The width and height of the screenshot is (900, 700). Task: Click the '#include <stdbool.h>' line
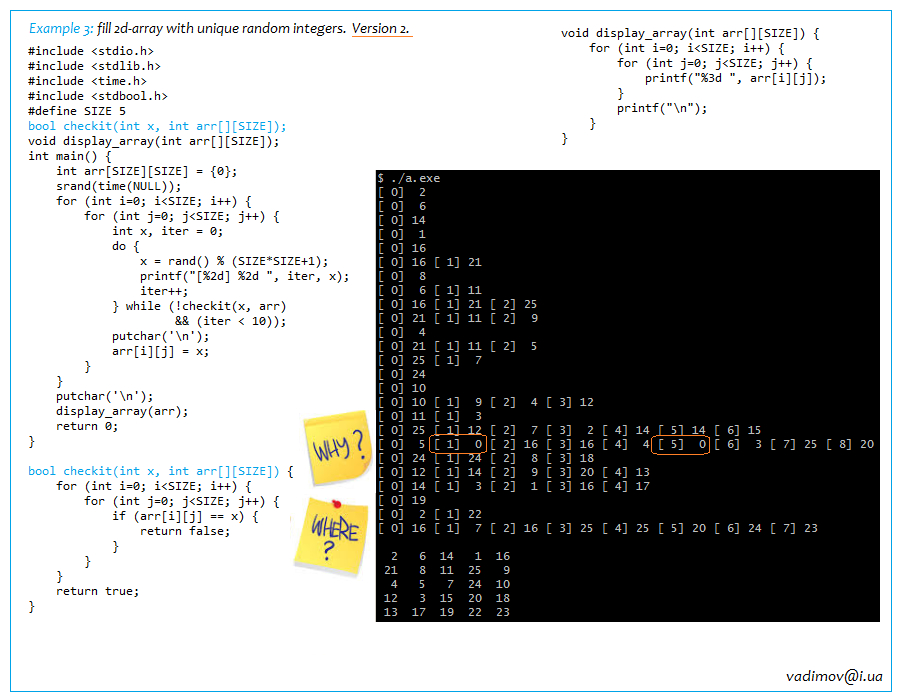point(98,96)
